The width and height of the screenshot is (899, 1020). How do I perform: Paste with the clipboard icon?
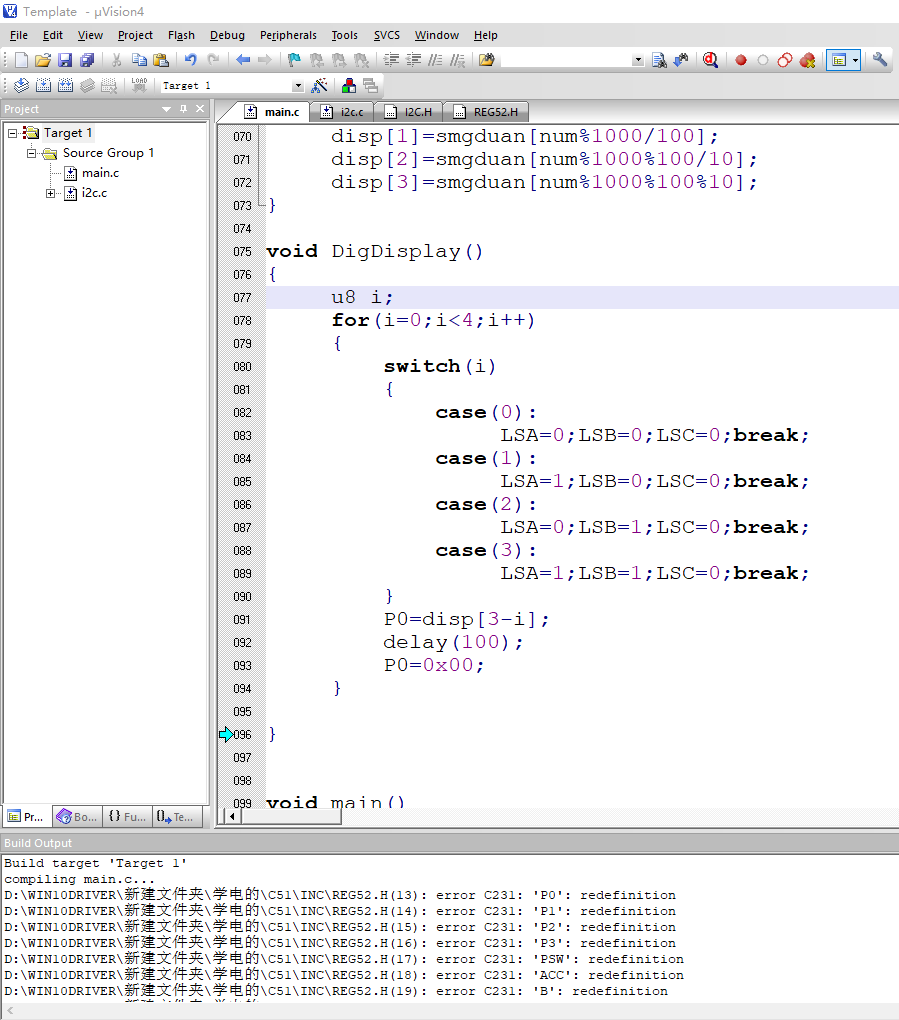161,60
